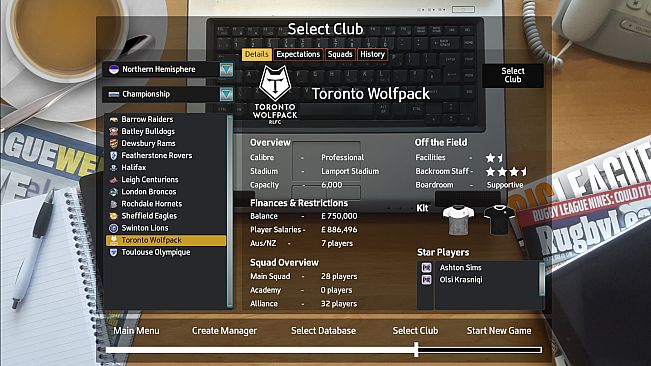The image size is (651, 366).
Task: Select Swinton Lions from the club list
Action: coord(166,228)
